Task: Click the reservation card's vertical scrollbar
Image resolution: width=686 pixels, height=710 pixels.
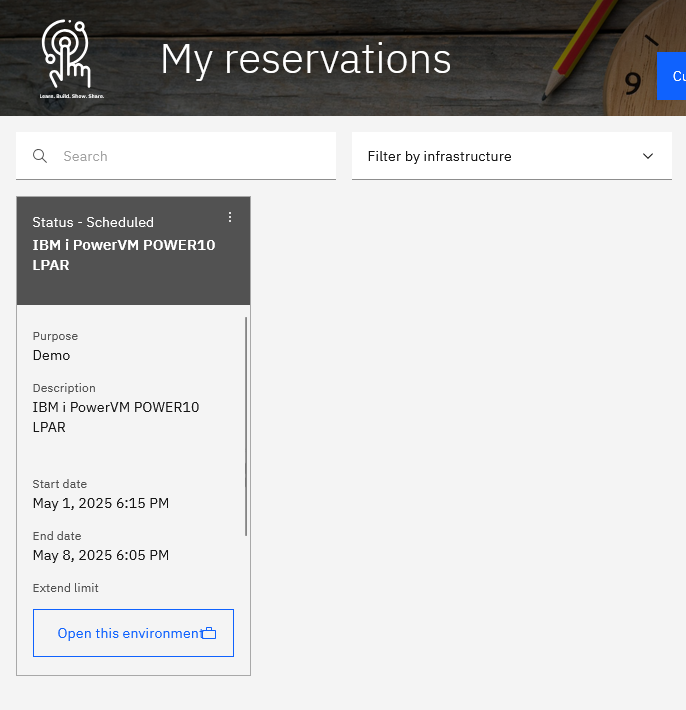Action: [x=246, y=426]
